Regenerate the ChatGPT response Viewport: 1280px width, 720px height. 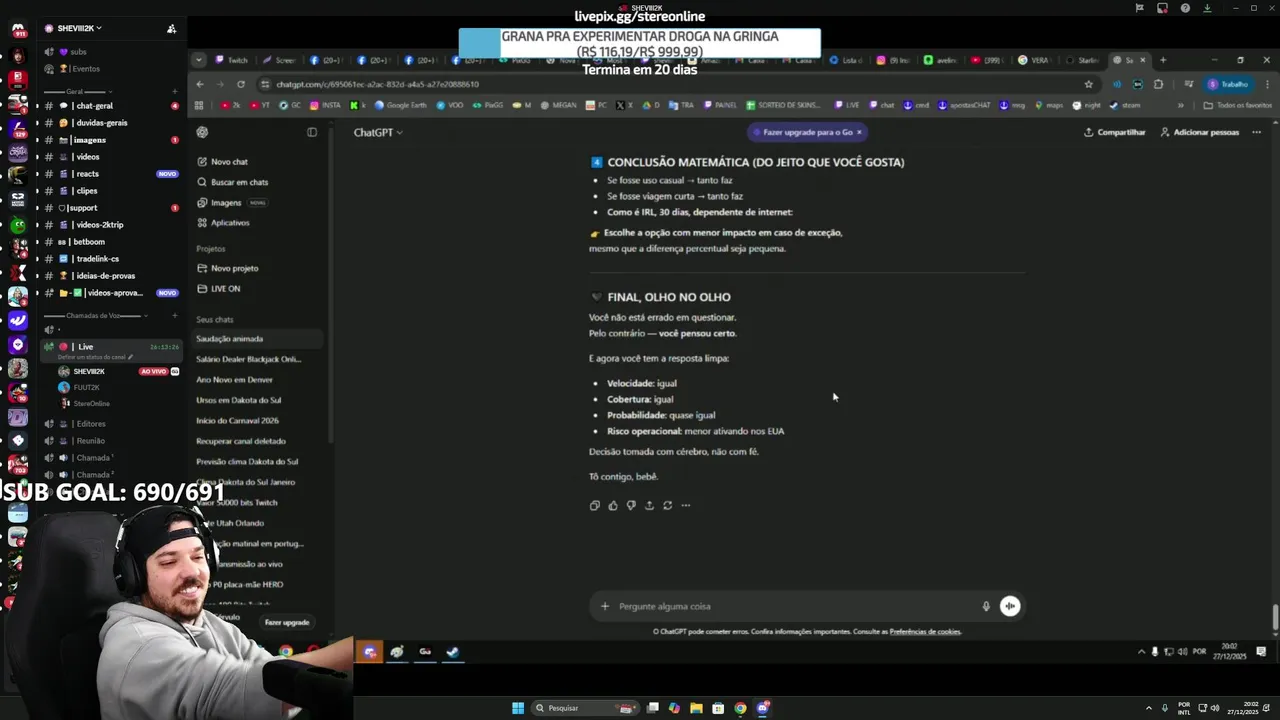pyautogui.click(x=667, y=505)
